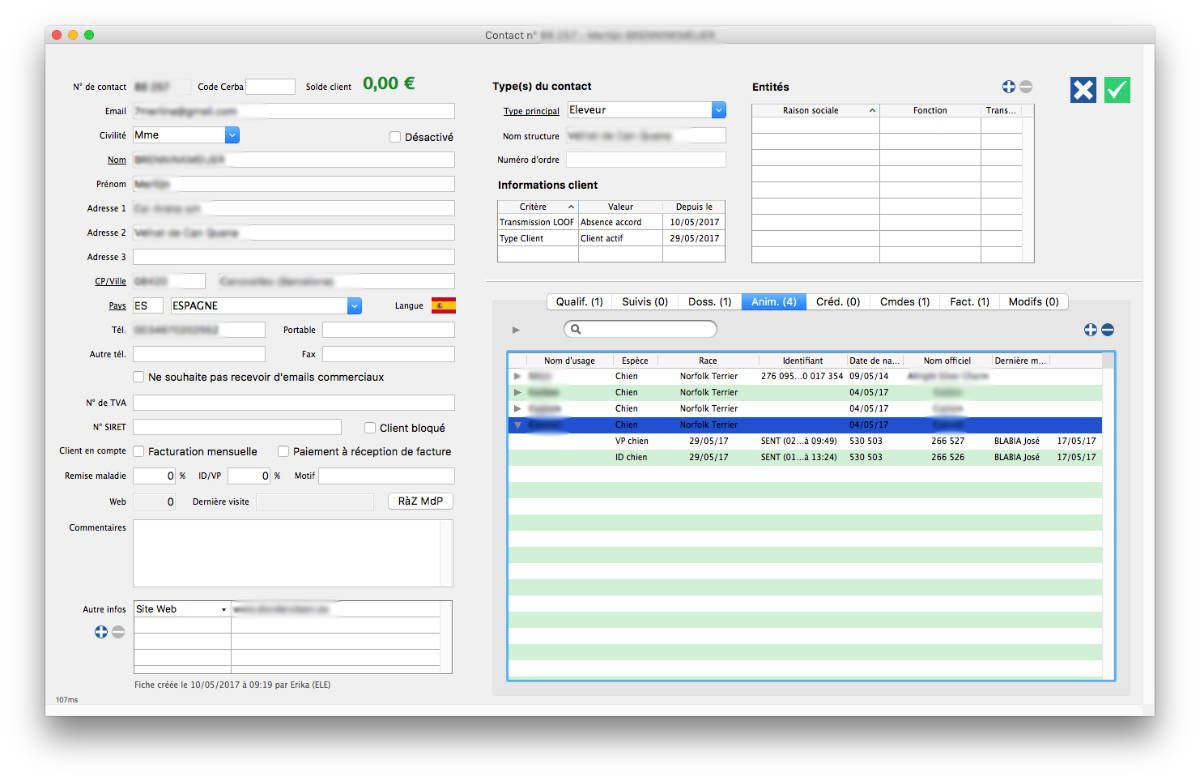Remove an Autre infos line with the minus icon
The image size is (1200, 781).
click(118, 632)
